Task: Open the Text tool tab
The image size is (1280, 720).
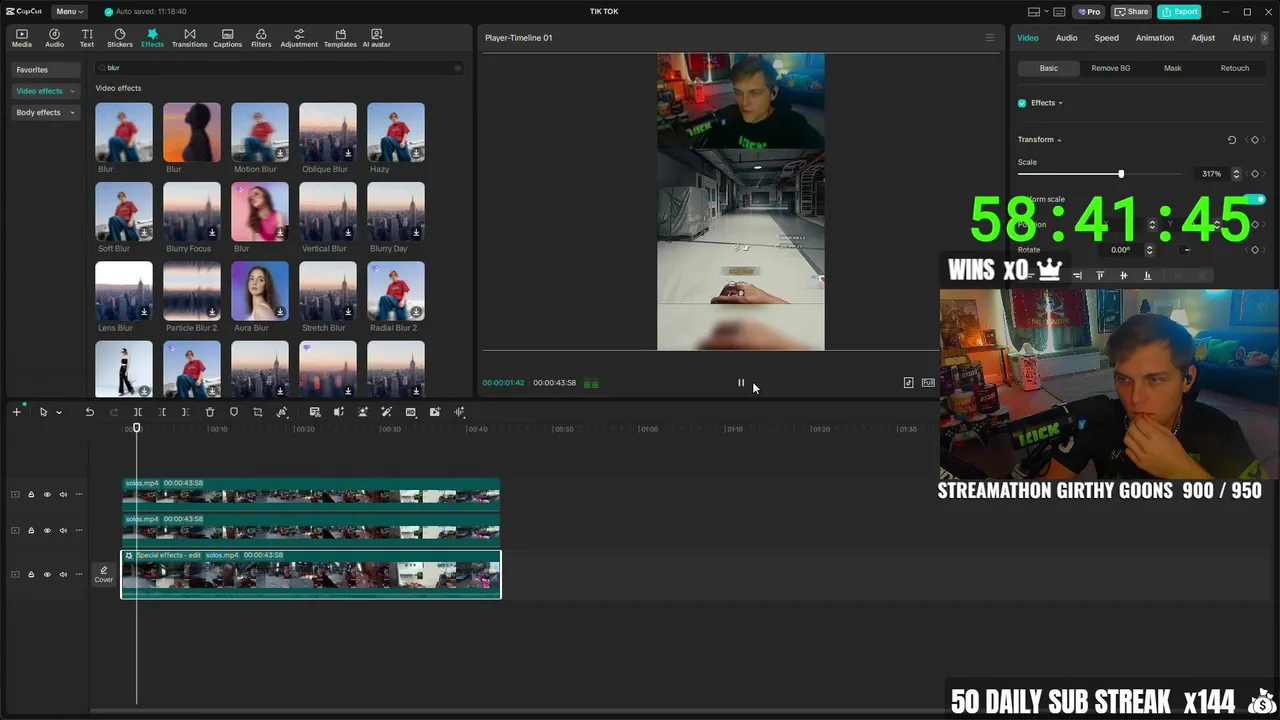Action: [x=87, y=38]
